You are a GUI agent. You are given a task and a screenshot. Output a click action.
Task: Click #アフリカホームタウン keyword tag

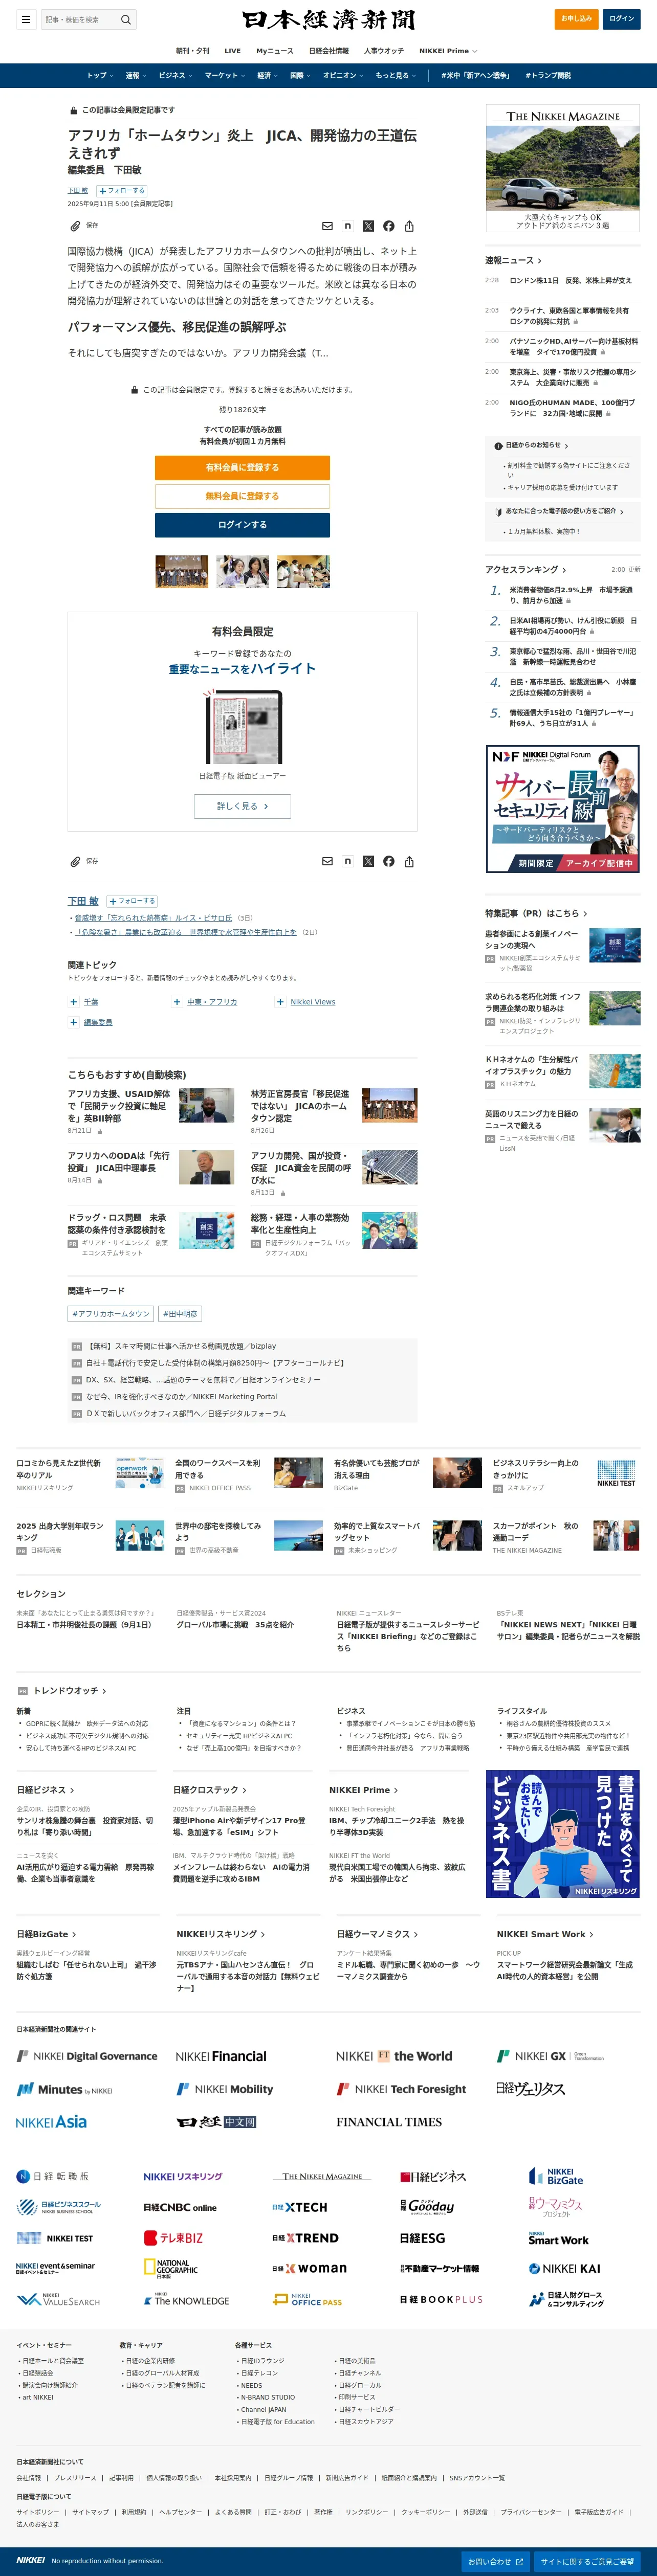[111, 1314]
